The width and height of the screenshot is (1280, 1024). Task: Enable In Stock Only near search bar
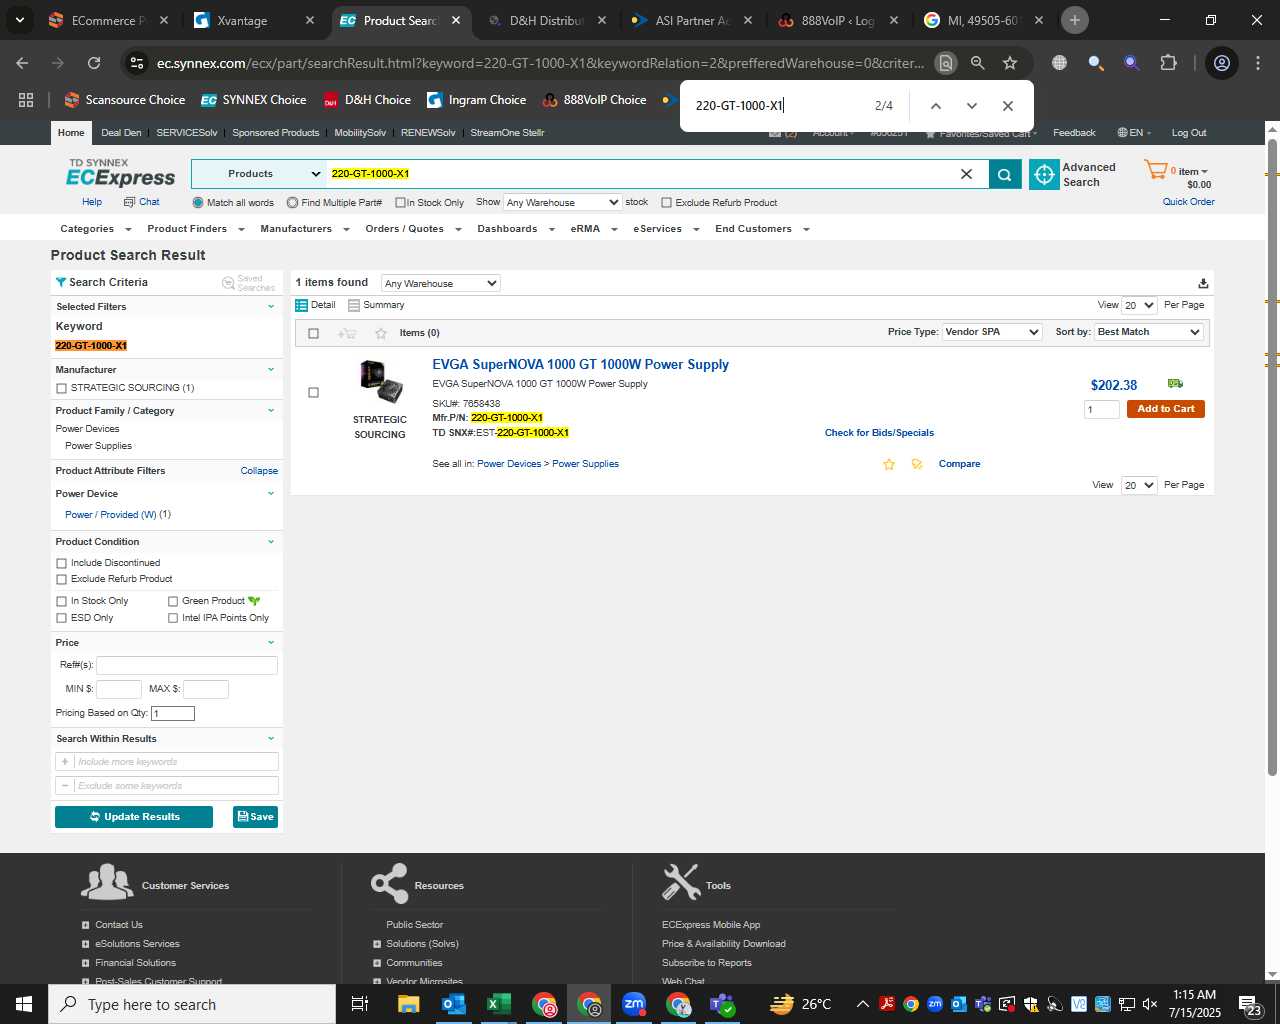[x=400, y=203]
